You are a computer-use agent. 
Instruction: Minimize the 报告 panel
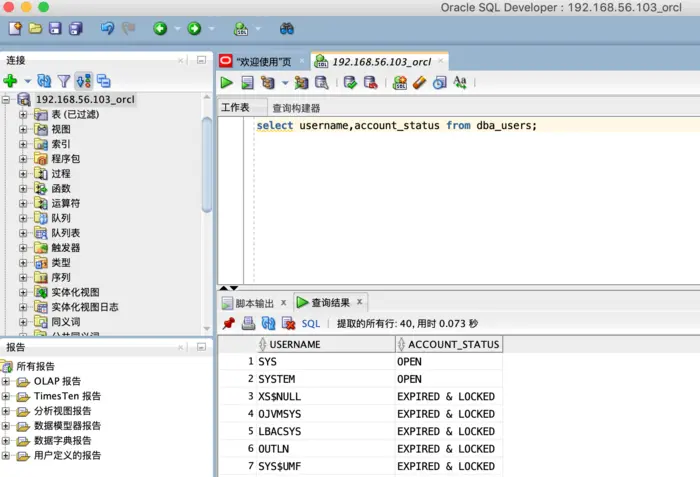click(x=201, y=347)
